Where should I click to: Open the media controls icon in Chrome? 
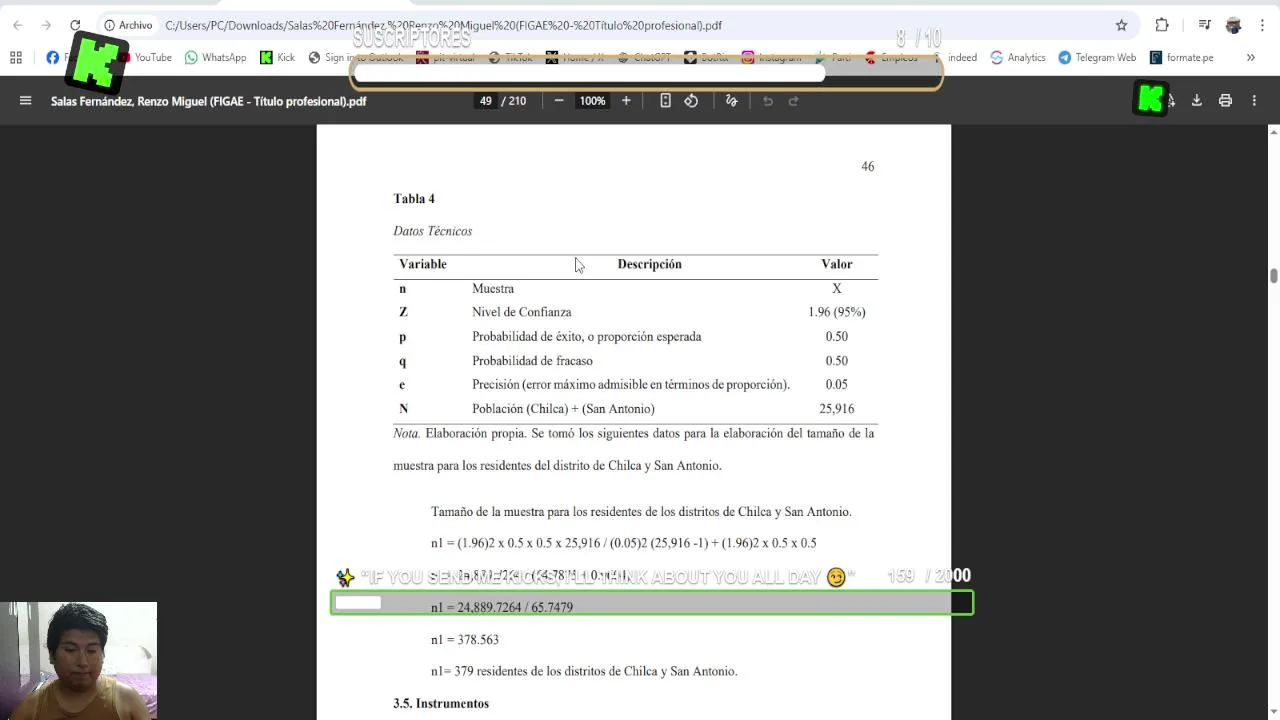click(x=1205, y=25)
